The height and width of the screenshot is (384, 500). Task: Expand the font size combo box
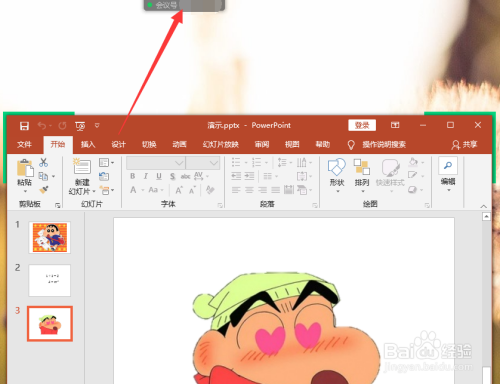203,163
